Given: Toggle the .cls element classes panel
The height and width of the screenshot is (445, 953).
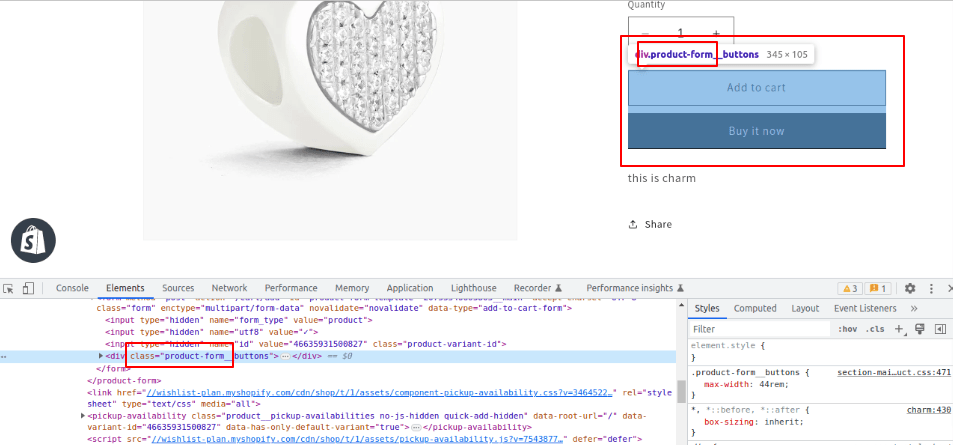Looking at the screenshot, I should coord(875,329).
